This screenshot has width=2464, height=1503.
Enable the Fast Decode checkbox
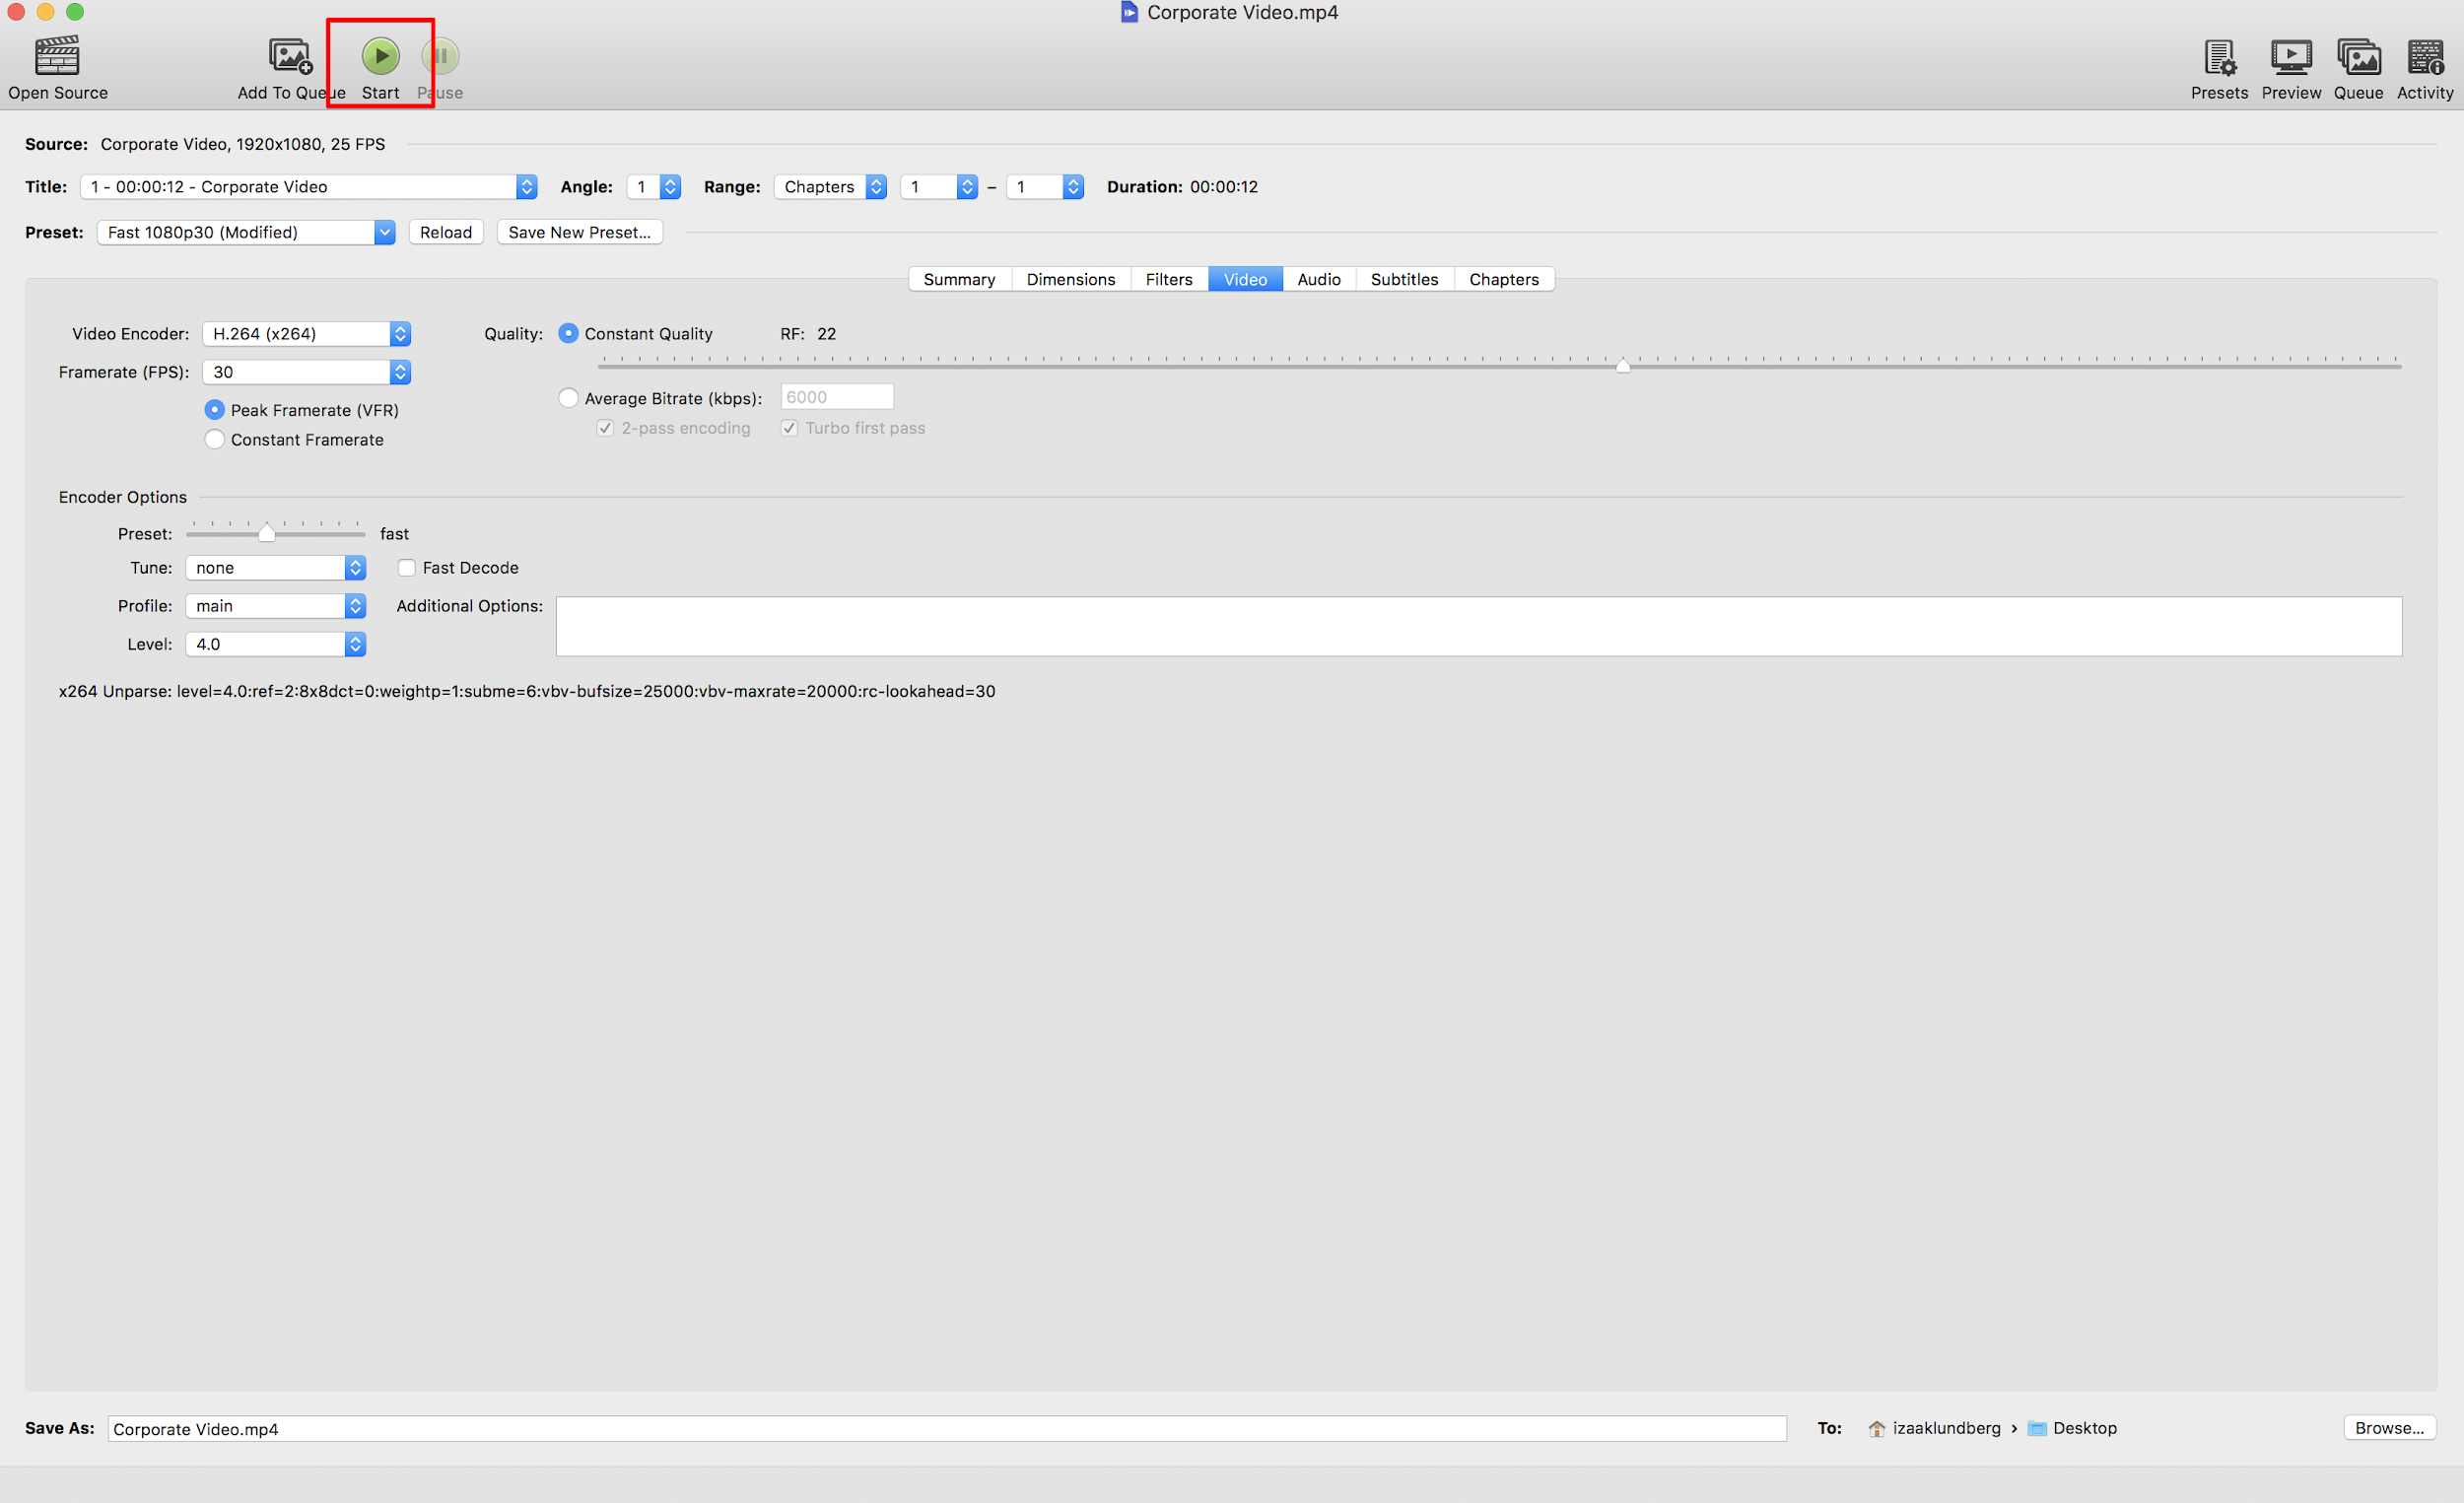click(x=407, y=568)
